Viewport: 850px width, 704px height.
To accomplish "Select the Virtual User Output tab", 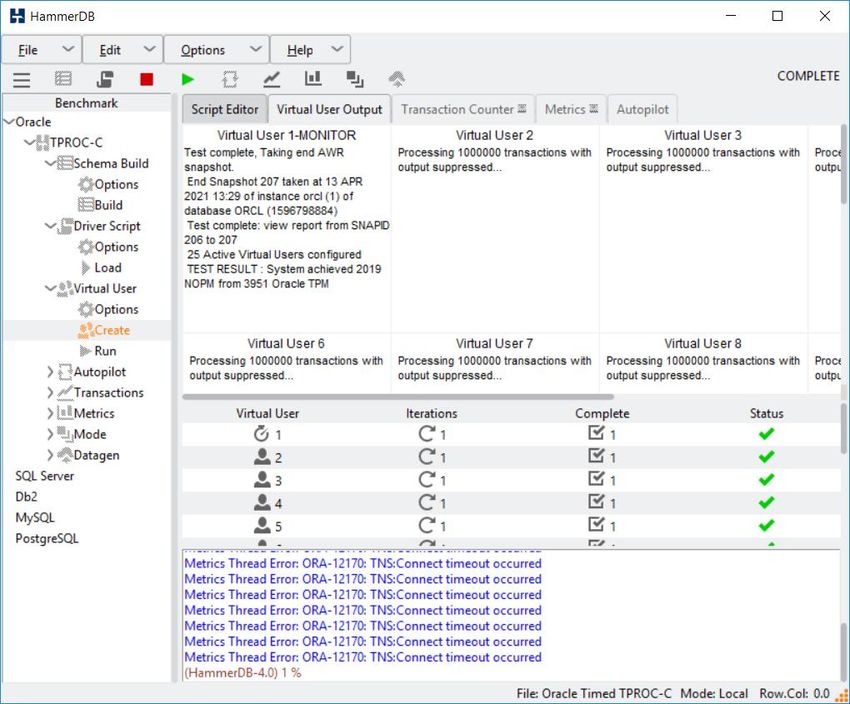I will (330, 109).
